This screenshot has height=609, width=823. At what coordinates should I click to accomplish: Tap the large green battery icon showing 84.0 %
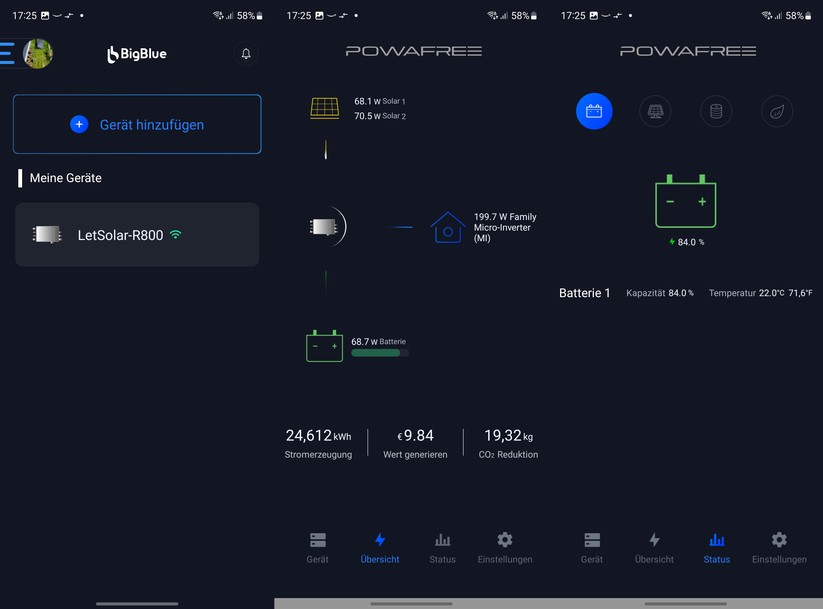686,201
